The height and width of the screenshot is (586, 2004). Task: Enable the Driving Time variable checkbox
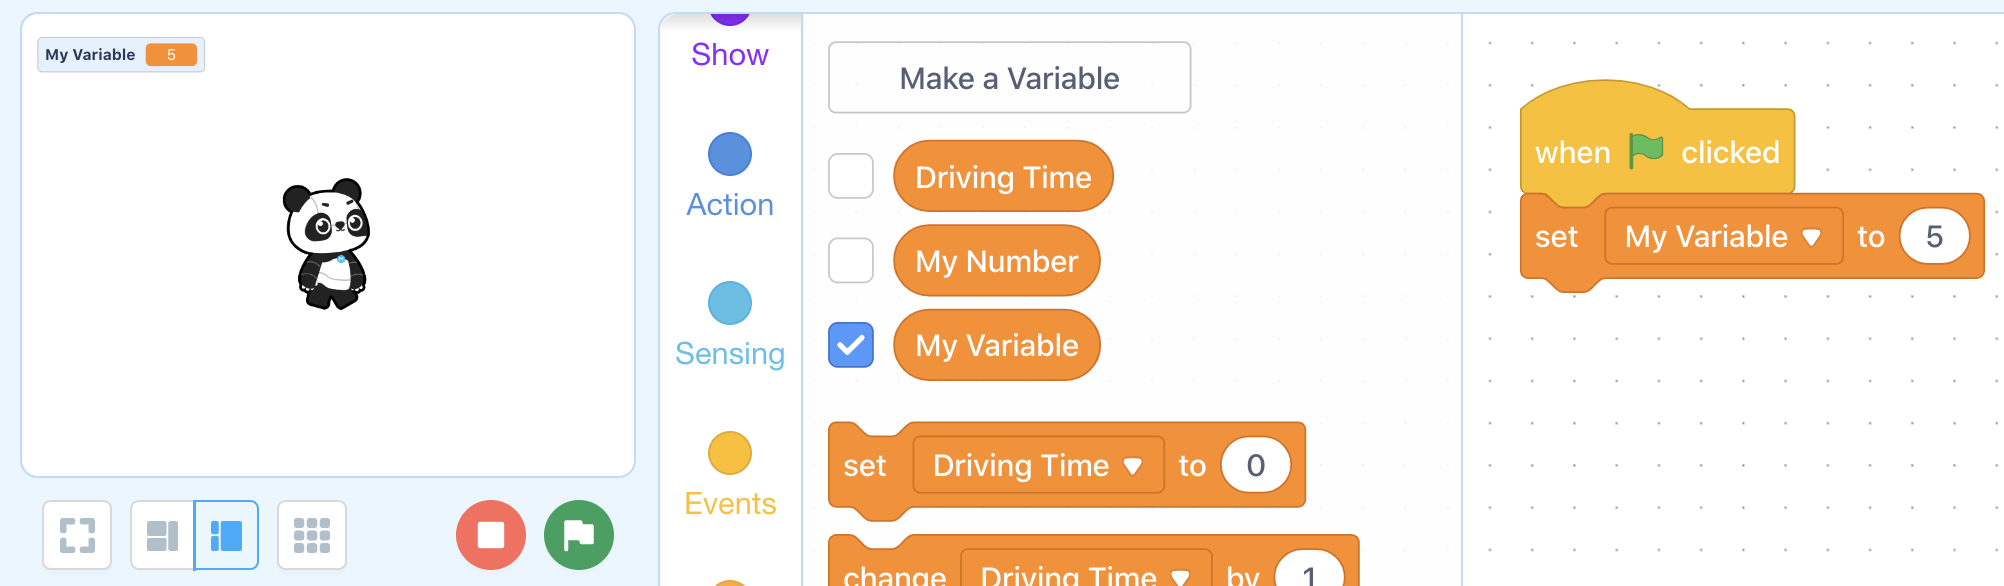[x=851, y=176]
